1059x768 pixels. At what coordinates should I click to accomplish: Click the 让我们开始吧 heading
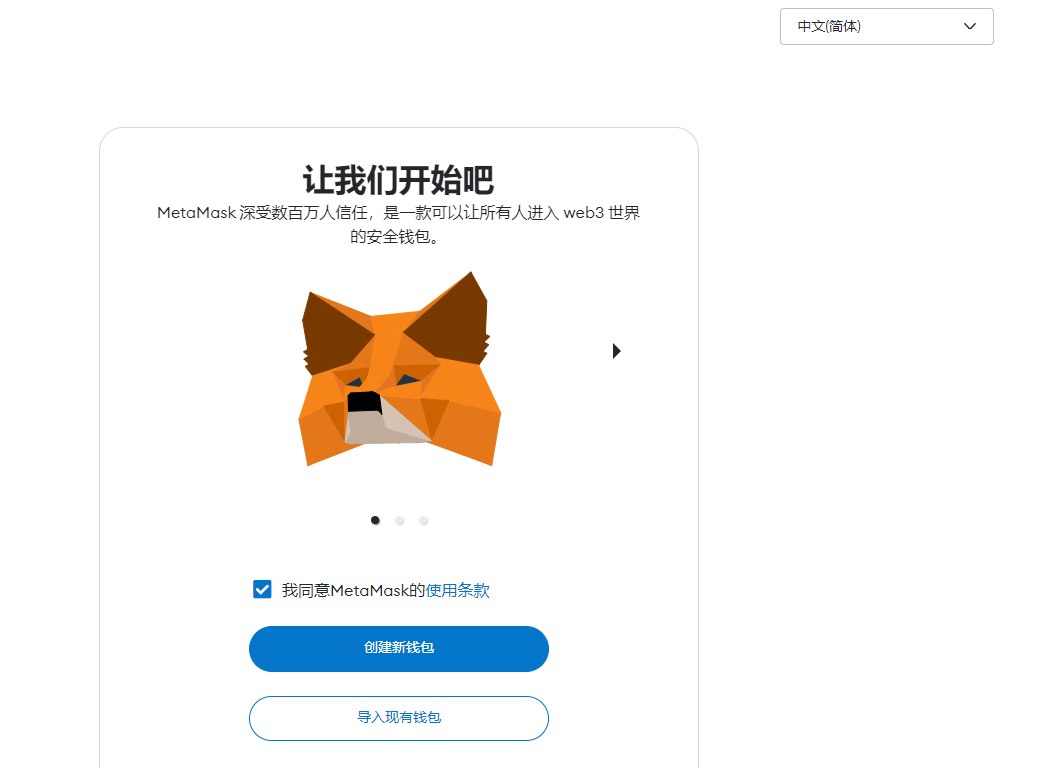398,180
